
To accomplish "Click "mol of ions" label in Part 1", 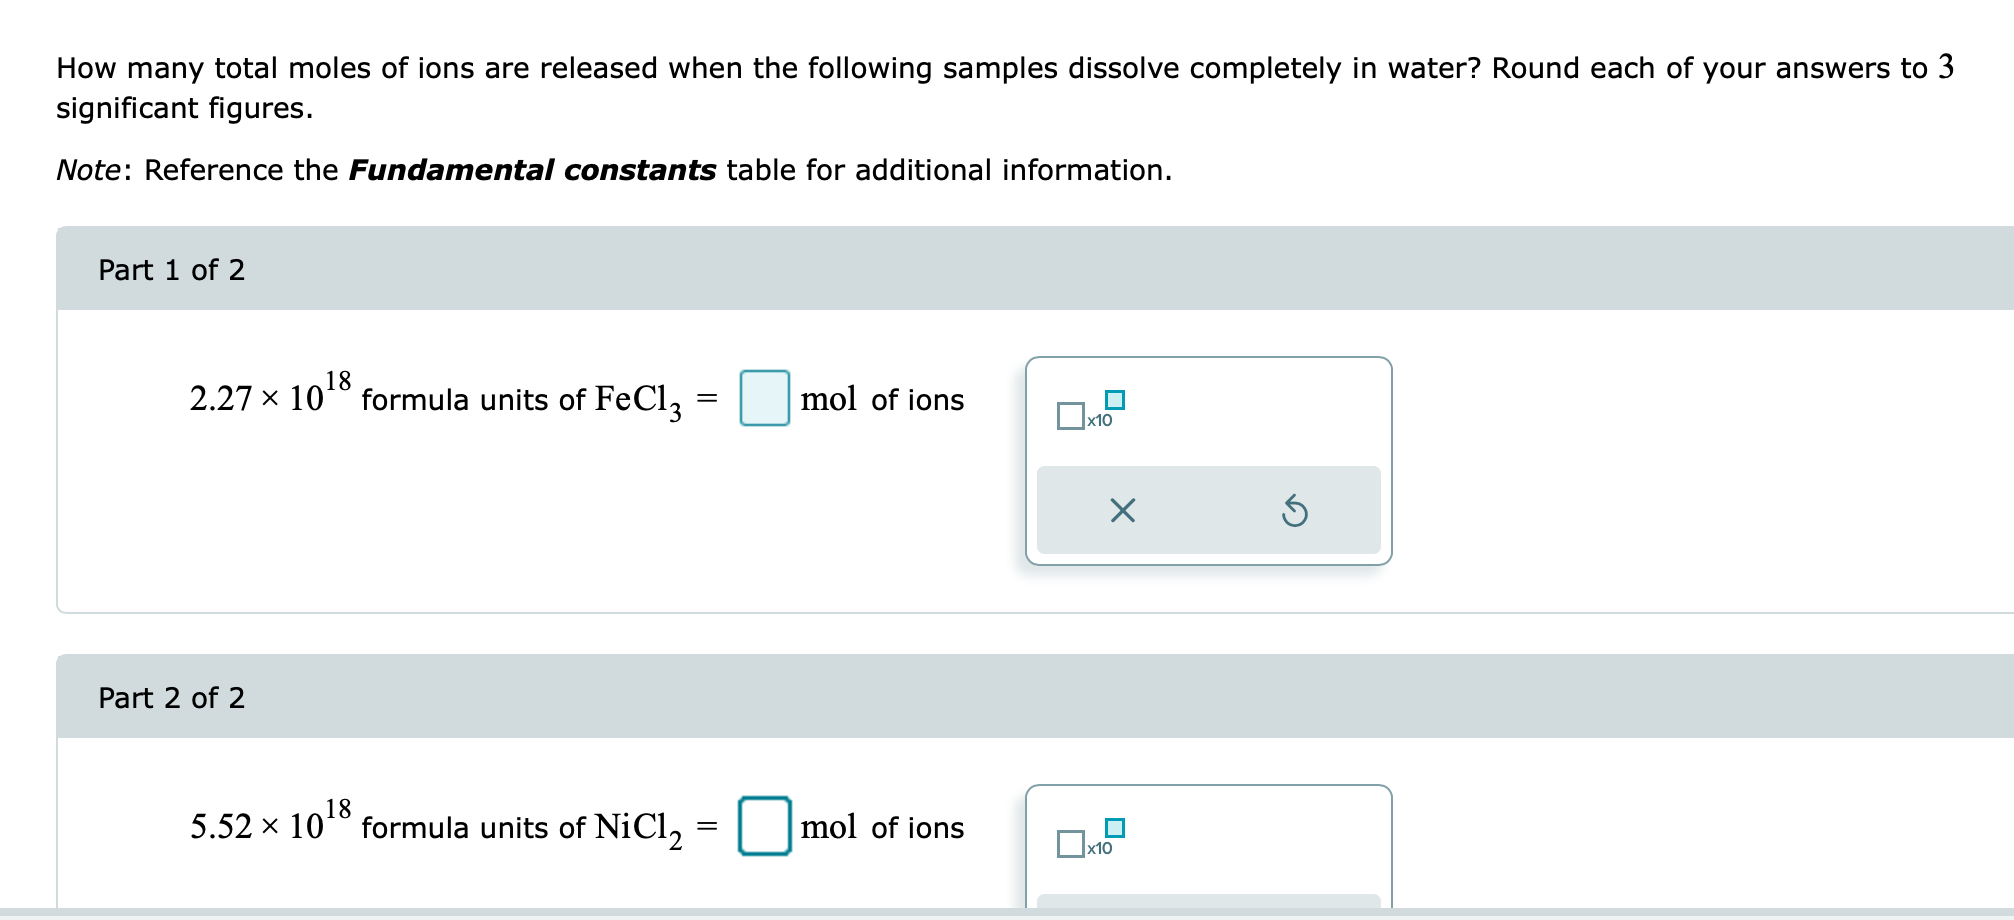I will pos(882,400).
